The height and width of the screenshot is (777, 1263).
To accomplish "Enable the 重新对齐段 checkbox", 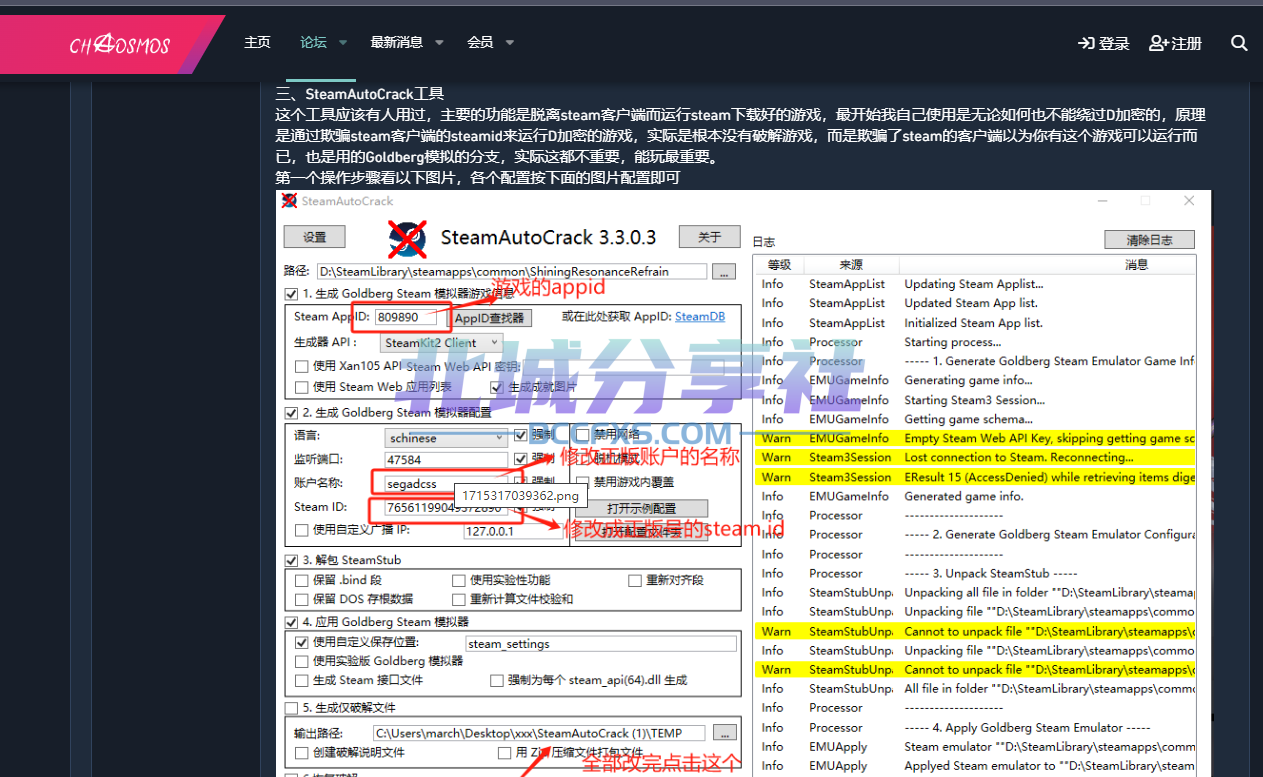I will coord(635,580).
